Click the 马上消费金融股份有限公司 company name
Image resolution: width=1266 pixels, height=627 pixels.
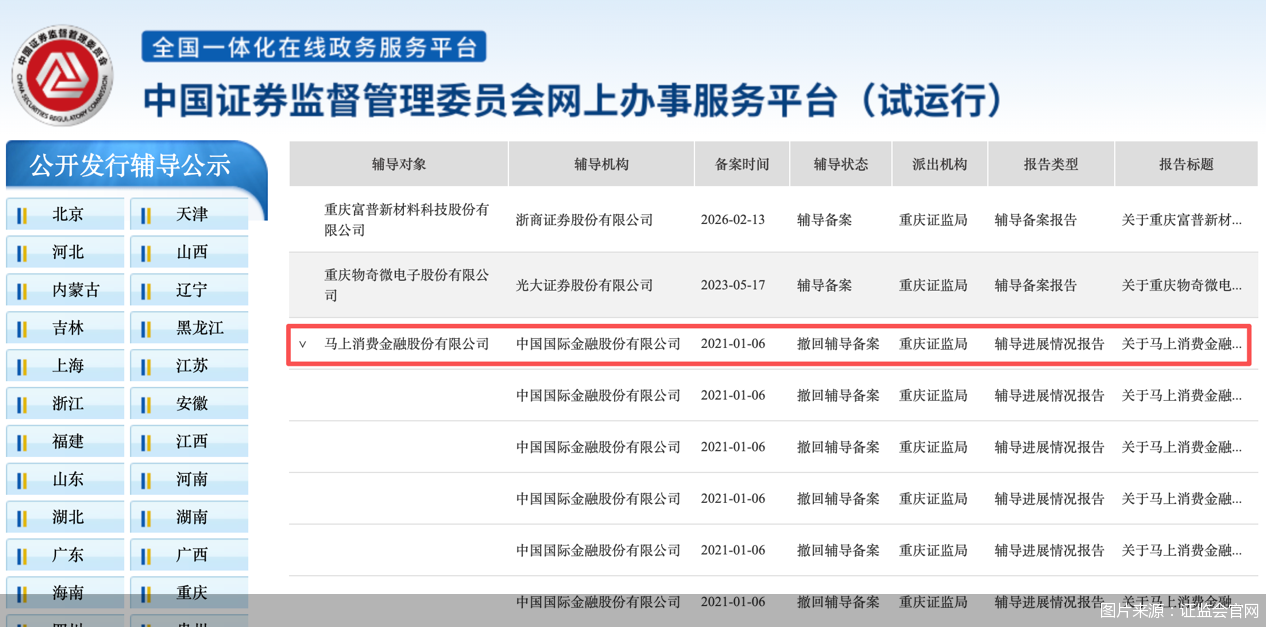point(407,344)
